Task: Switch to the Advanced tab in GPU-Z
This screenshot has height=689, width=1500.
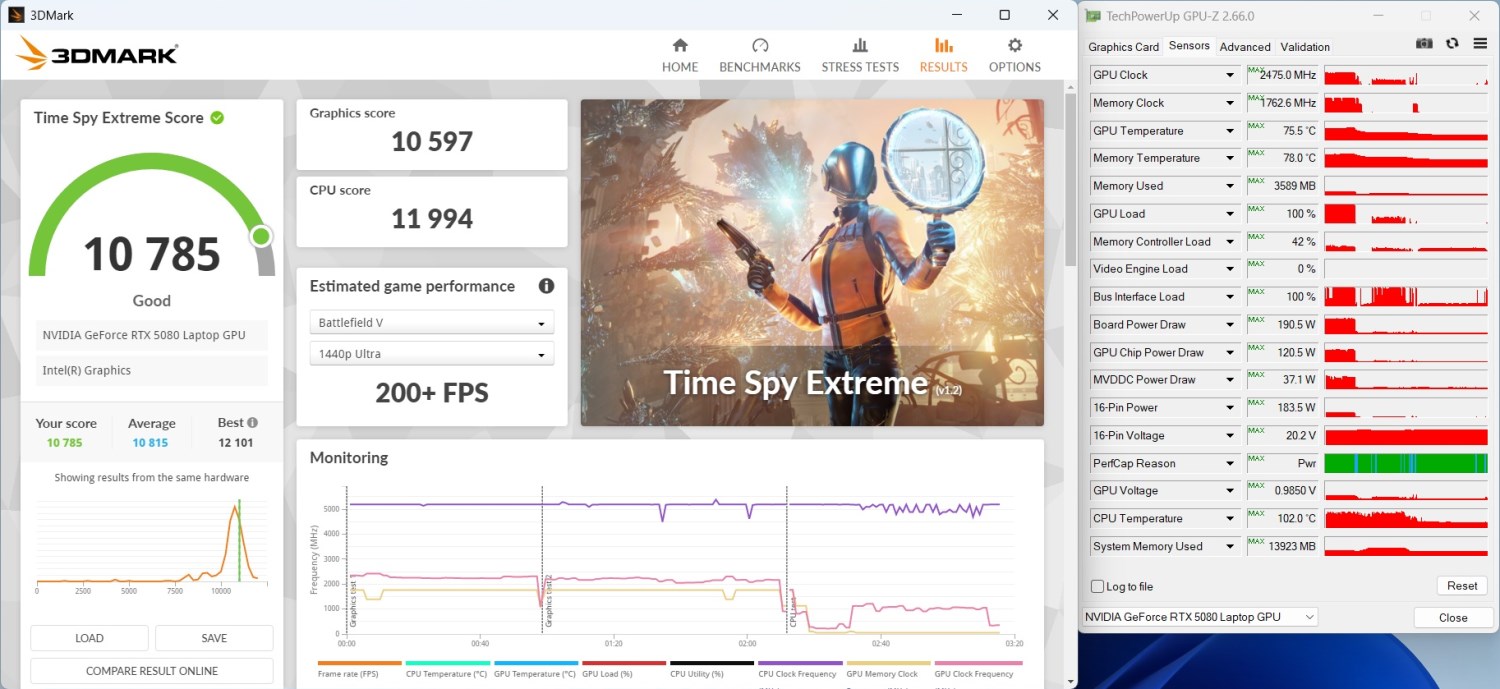Action: pos(1244,47)
